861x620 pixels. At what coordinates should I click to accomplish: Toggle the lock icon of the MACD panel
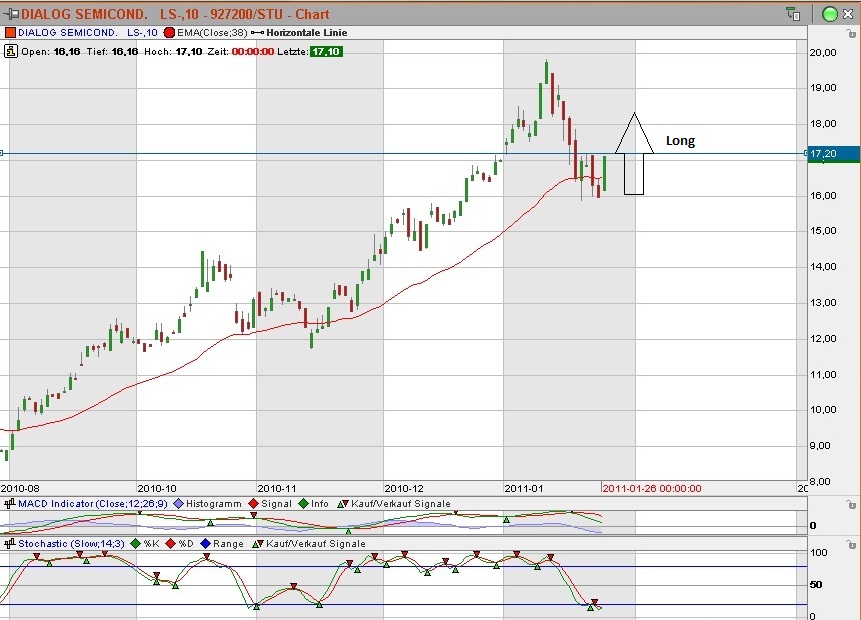[851, 504]
